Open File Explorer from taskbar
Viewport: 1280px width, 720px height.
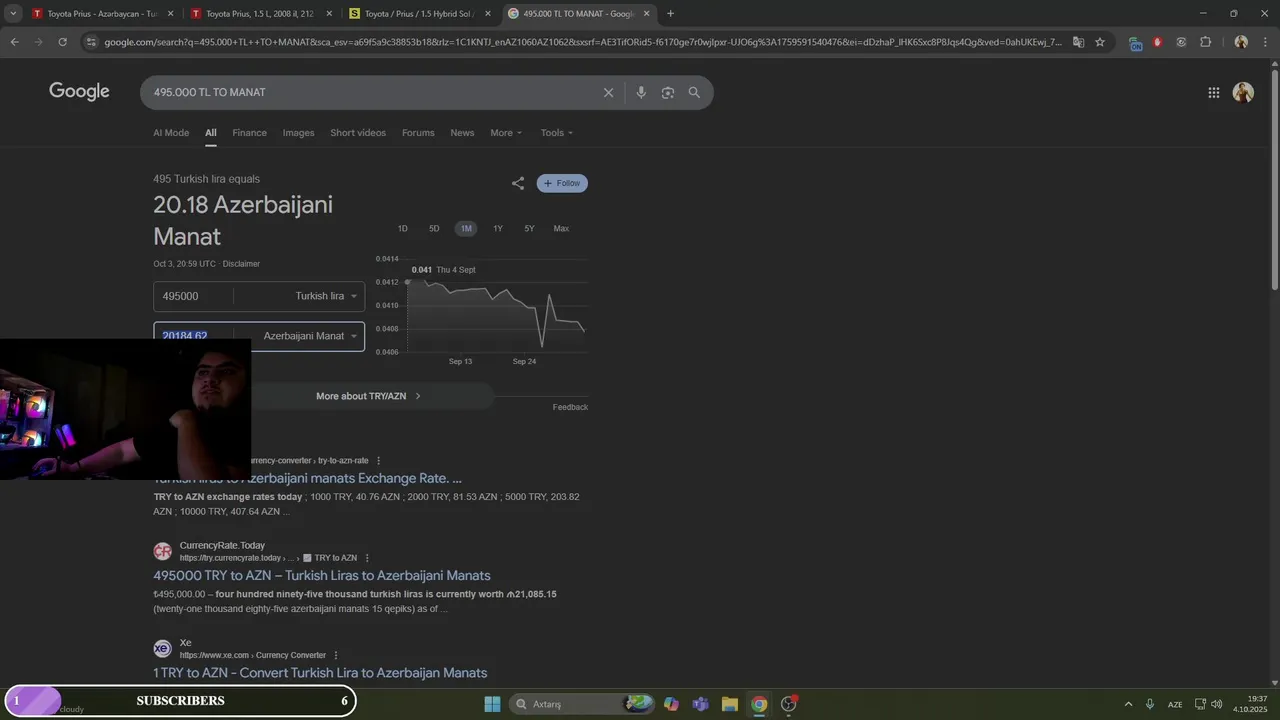tap(729, 704)
